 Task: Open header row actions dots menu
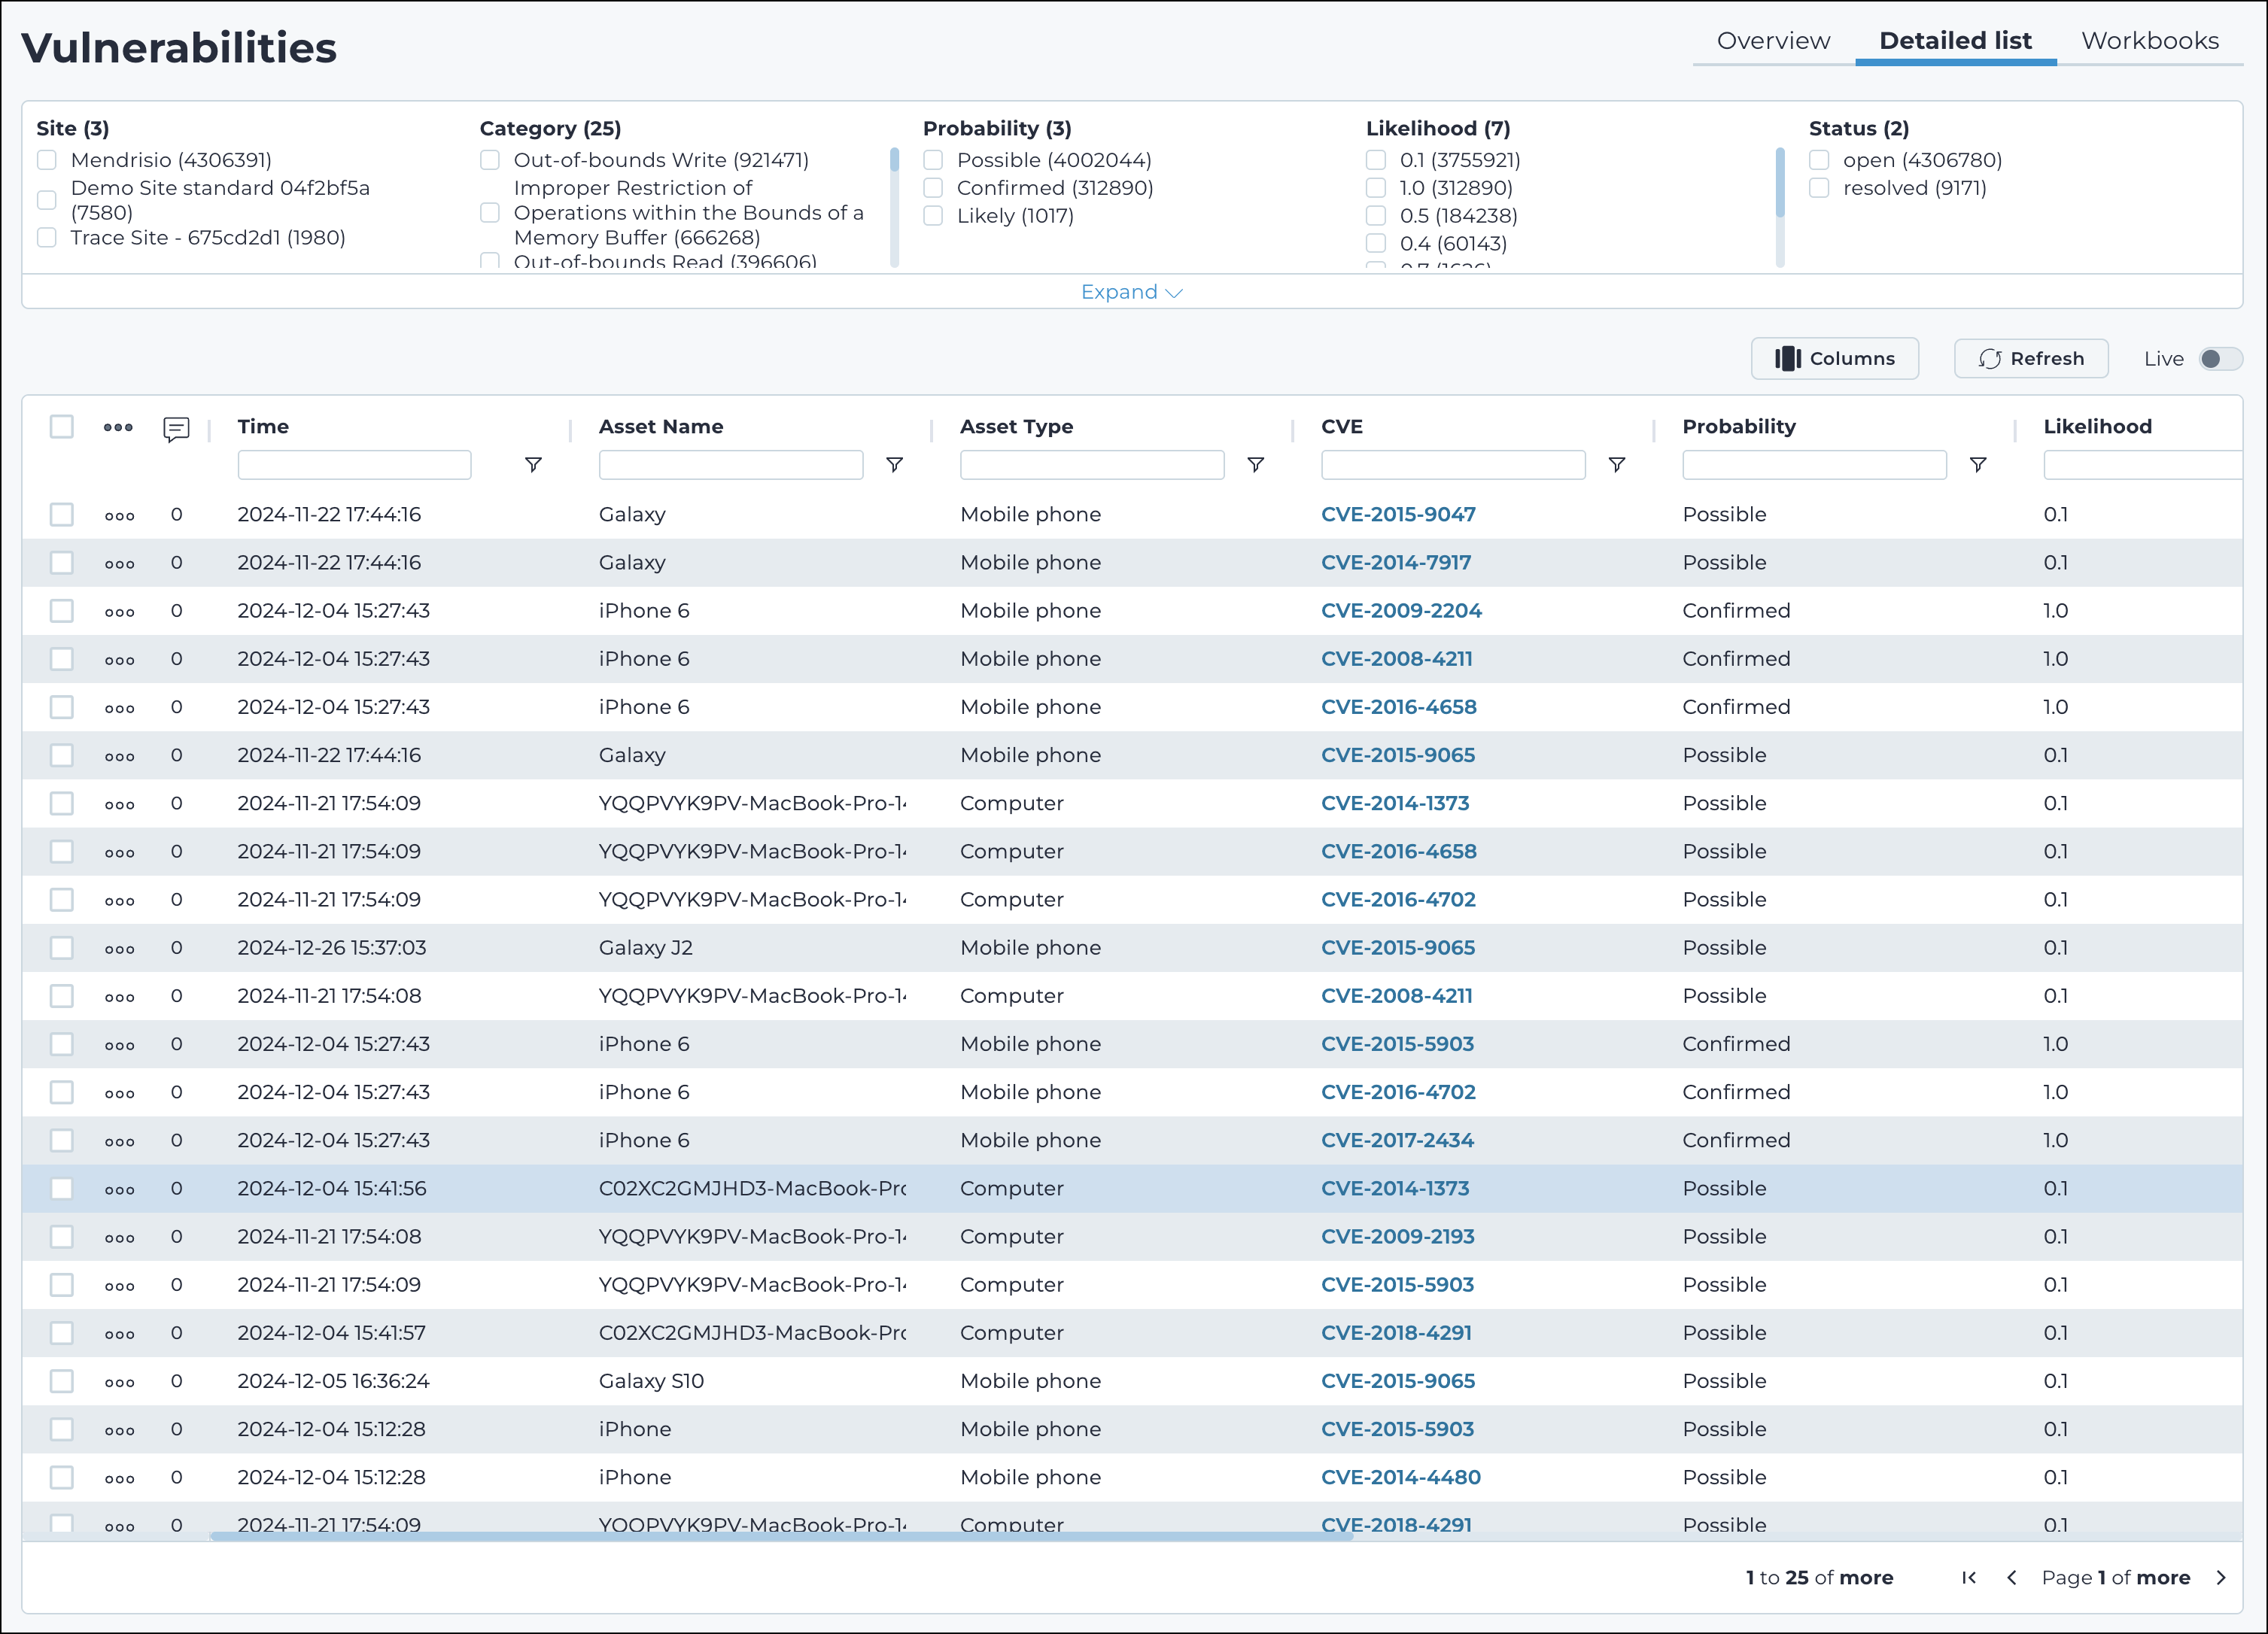coord(118,427)
